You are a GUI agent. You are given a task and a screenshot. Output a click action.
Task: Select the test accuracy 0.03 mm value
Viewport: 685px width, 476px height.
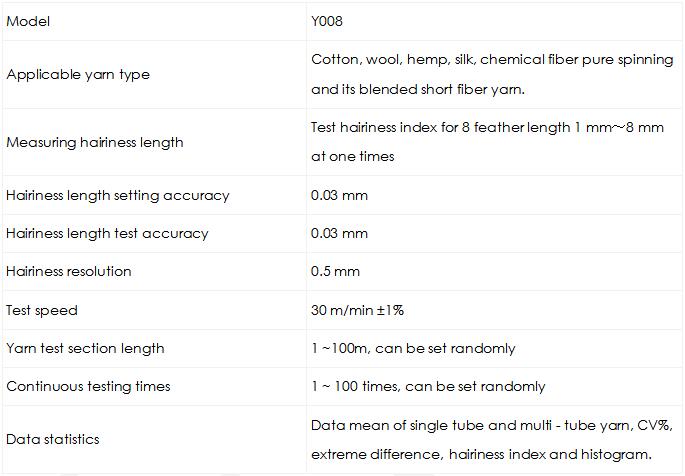point(339,233)
